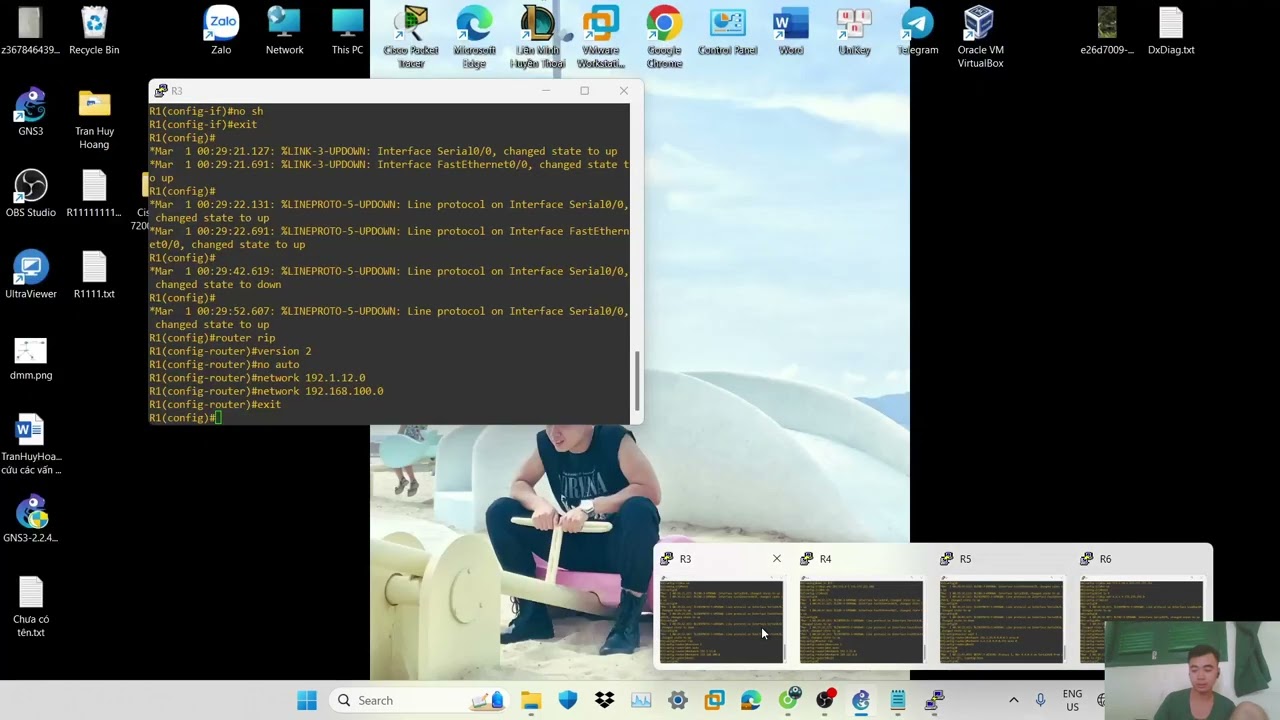Select the Google Chrome desktop shortcut

[x=664, y=38]
